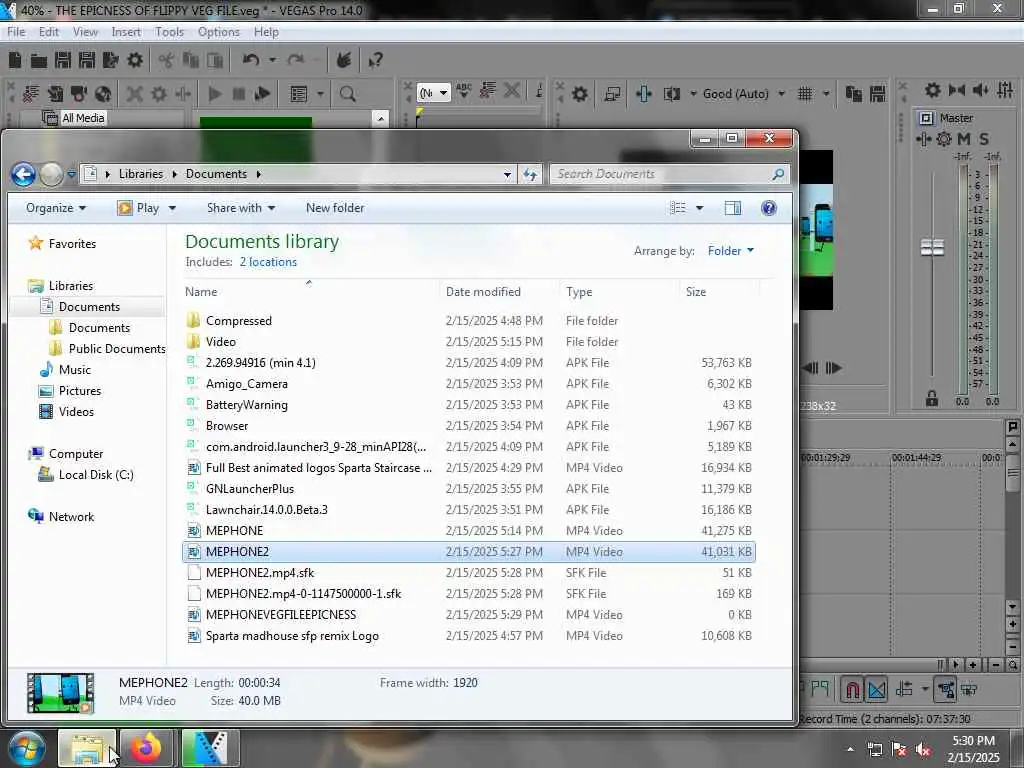The image size is (1024, 768).
Task: Open the Undo history dropdown arrow
Action: (x=272, y=60)
